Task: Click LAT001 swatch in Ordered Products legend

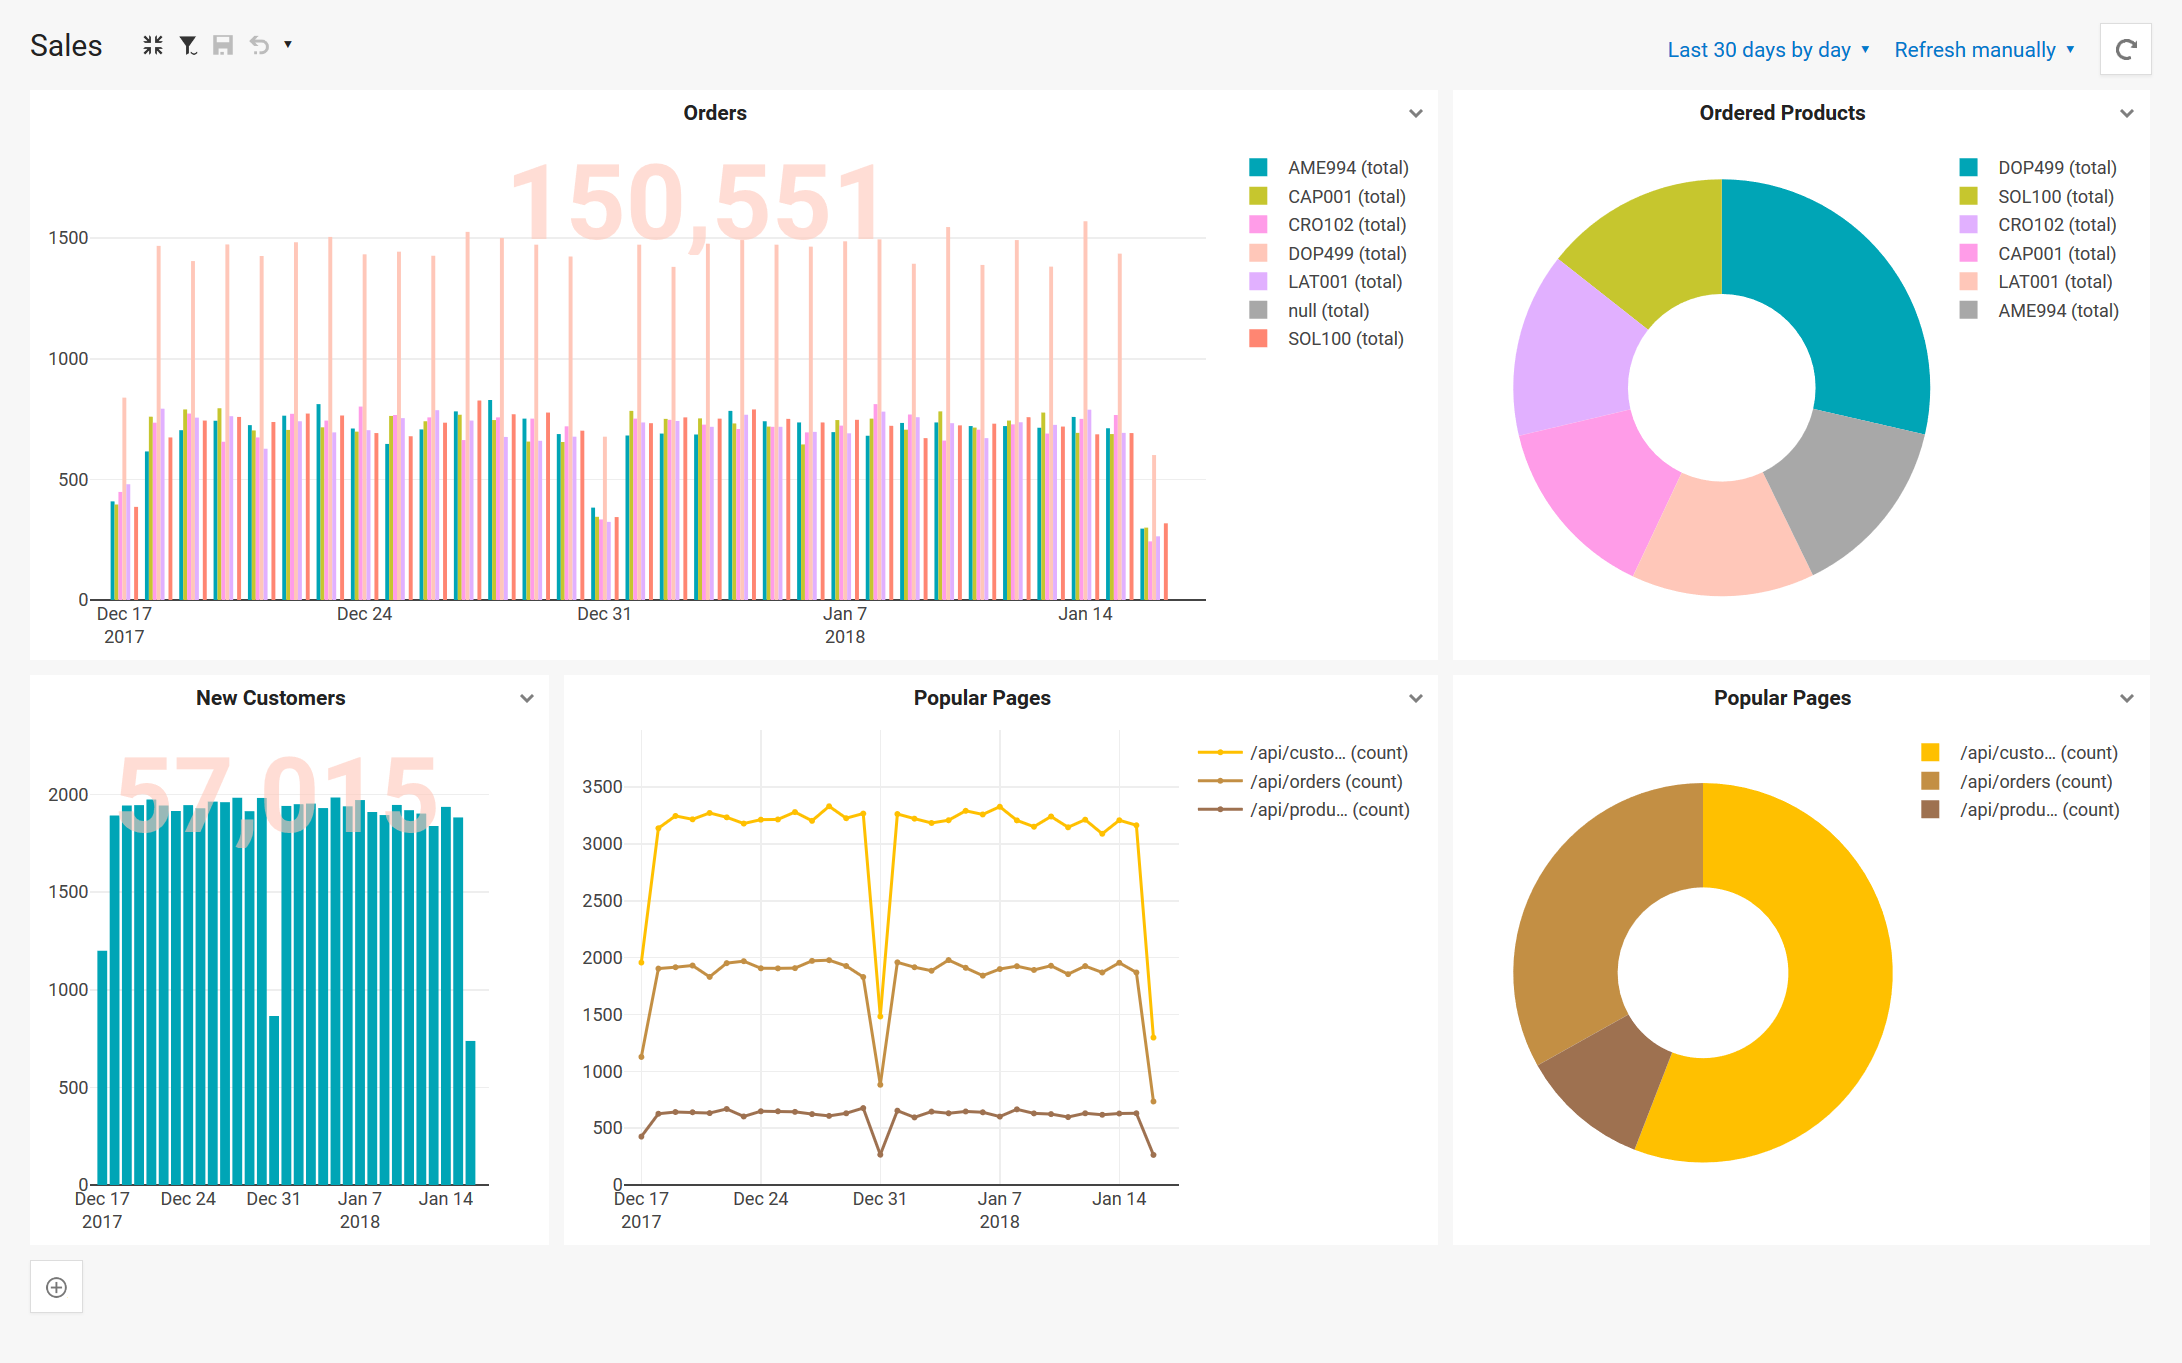Action: [1968, 282]
